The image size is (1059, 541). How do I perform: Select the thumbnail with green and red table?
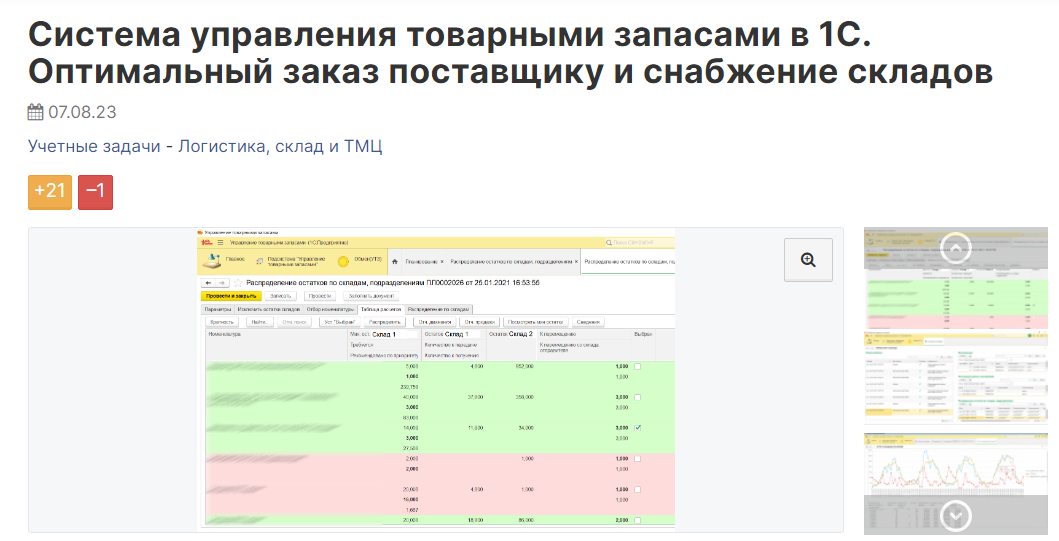coord(956,278)
